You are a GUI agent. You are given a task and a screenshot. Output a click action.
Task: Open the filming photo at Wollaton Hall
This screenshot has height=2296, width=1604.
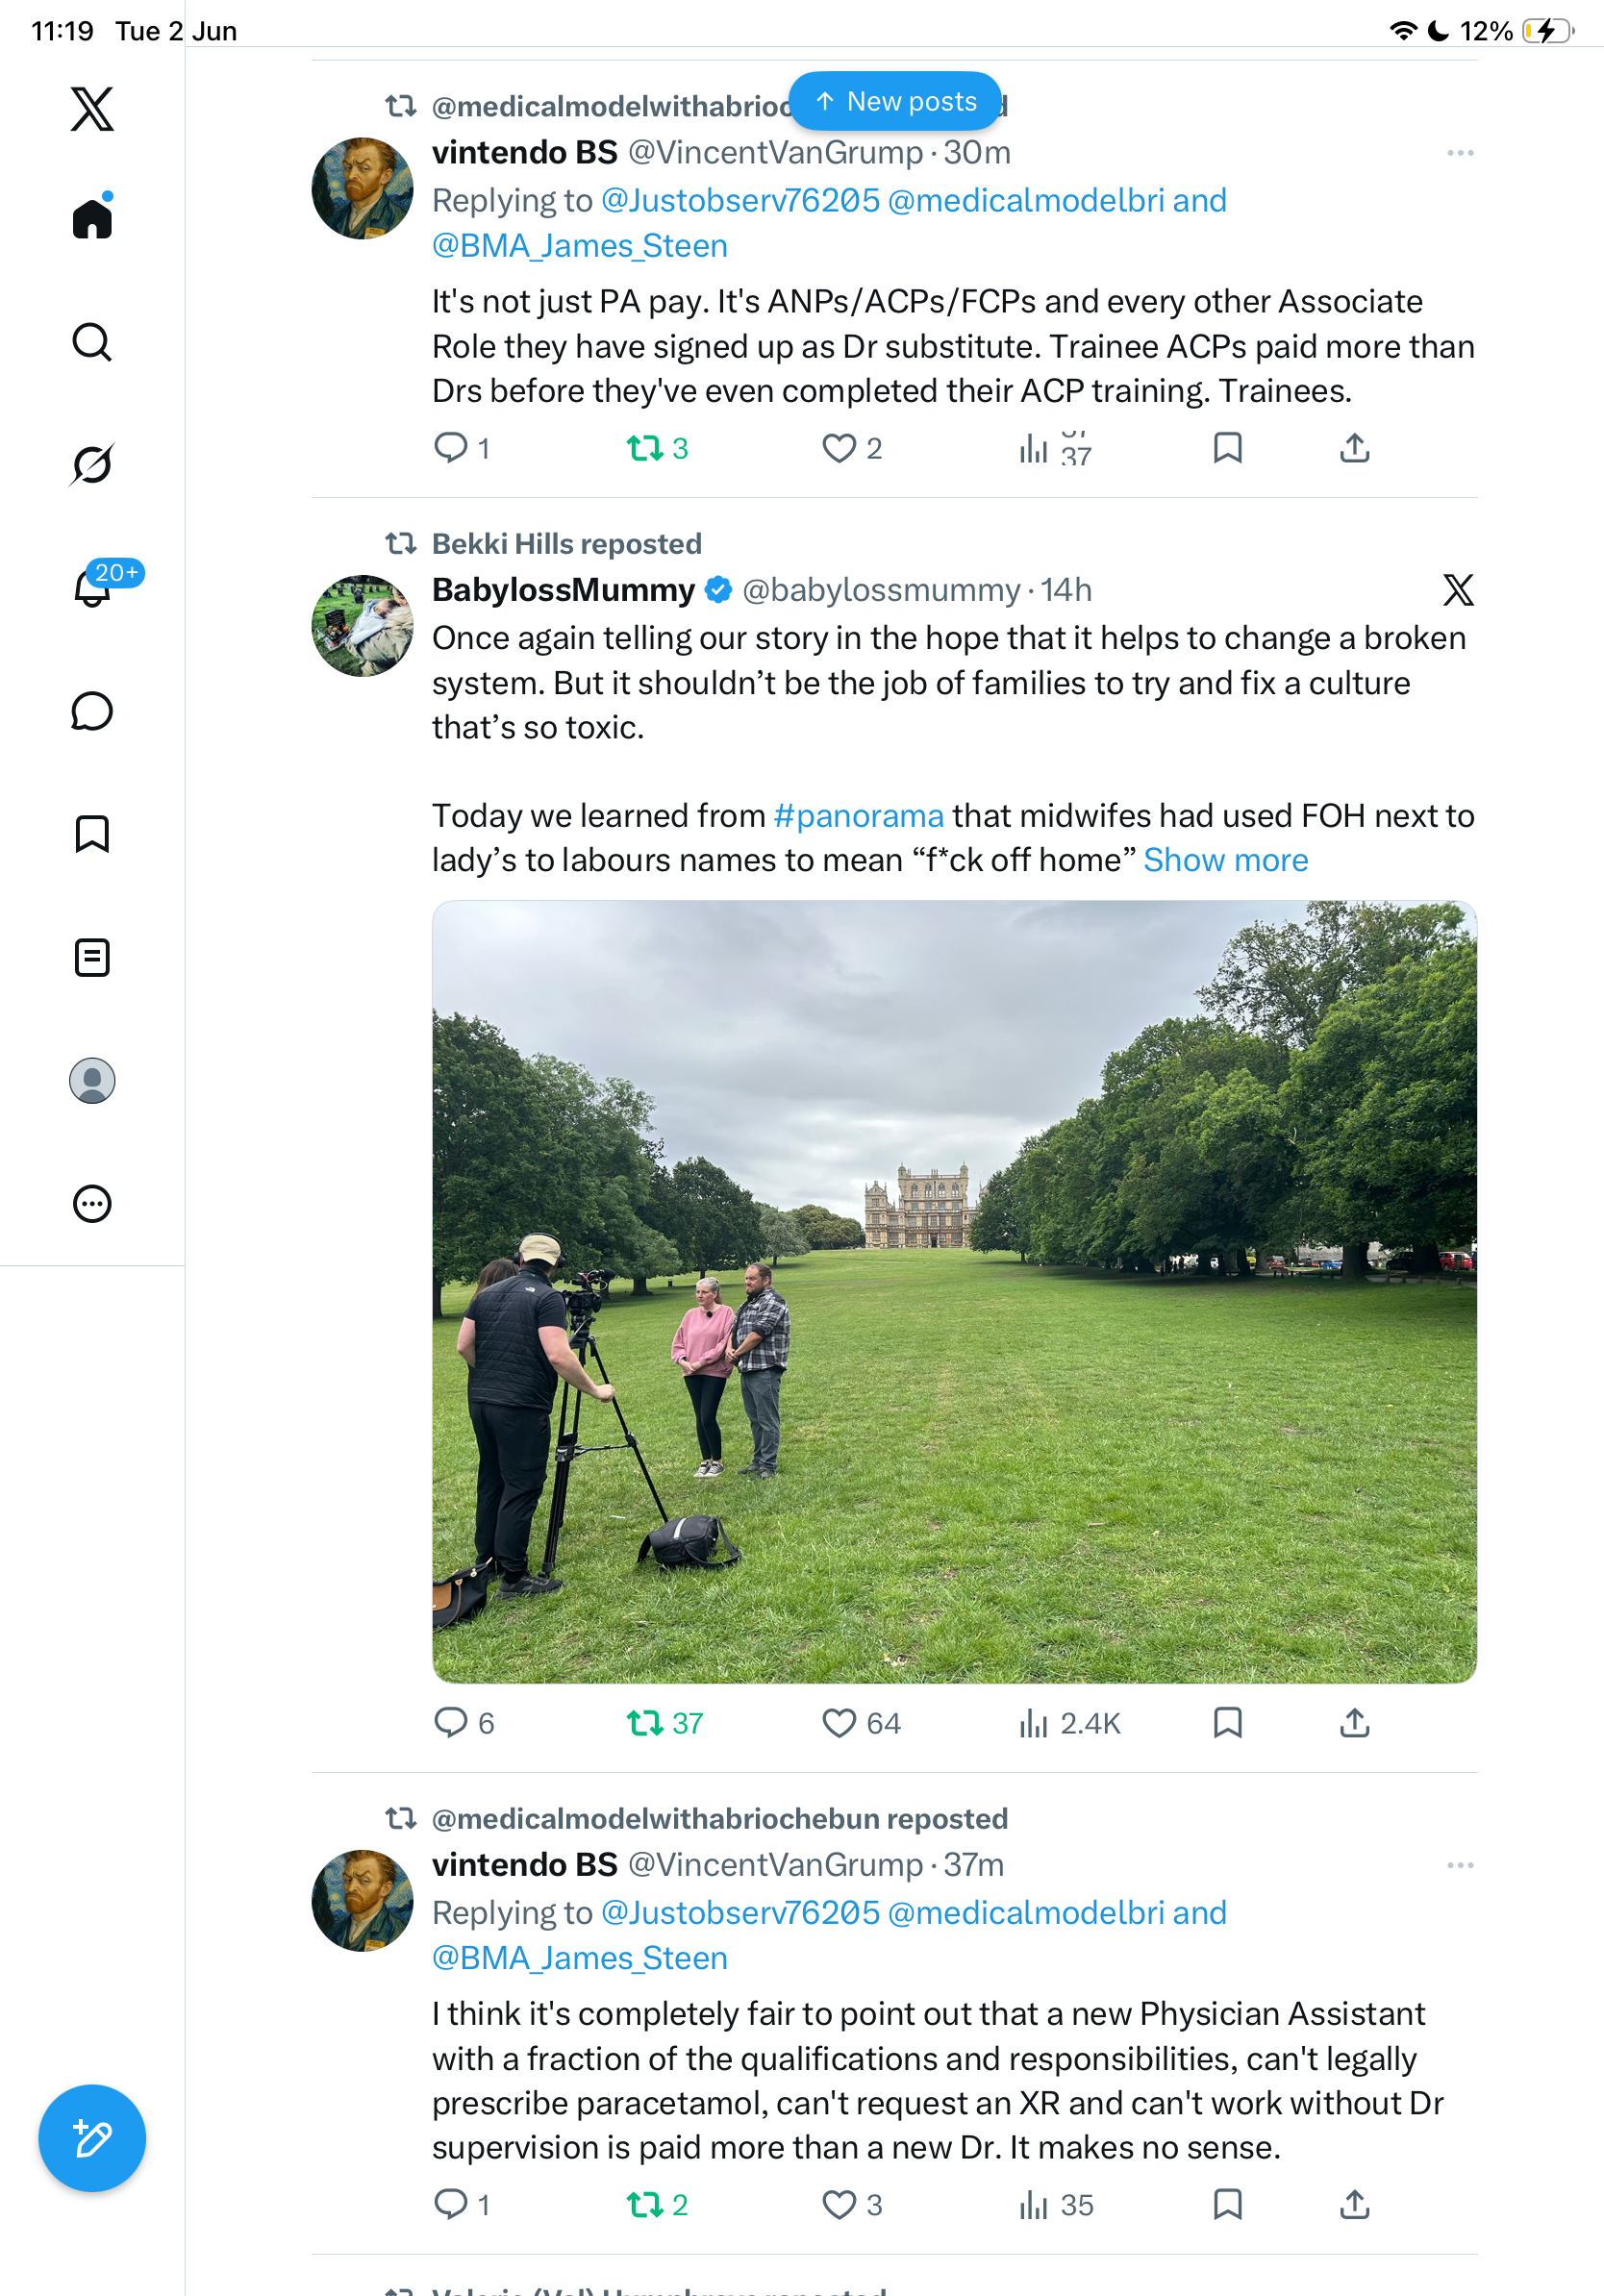(954, 1291)
